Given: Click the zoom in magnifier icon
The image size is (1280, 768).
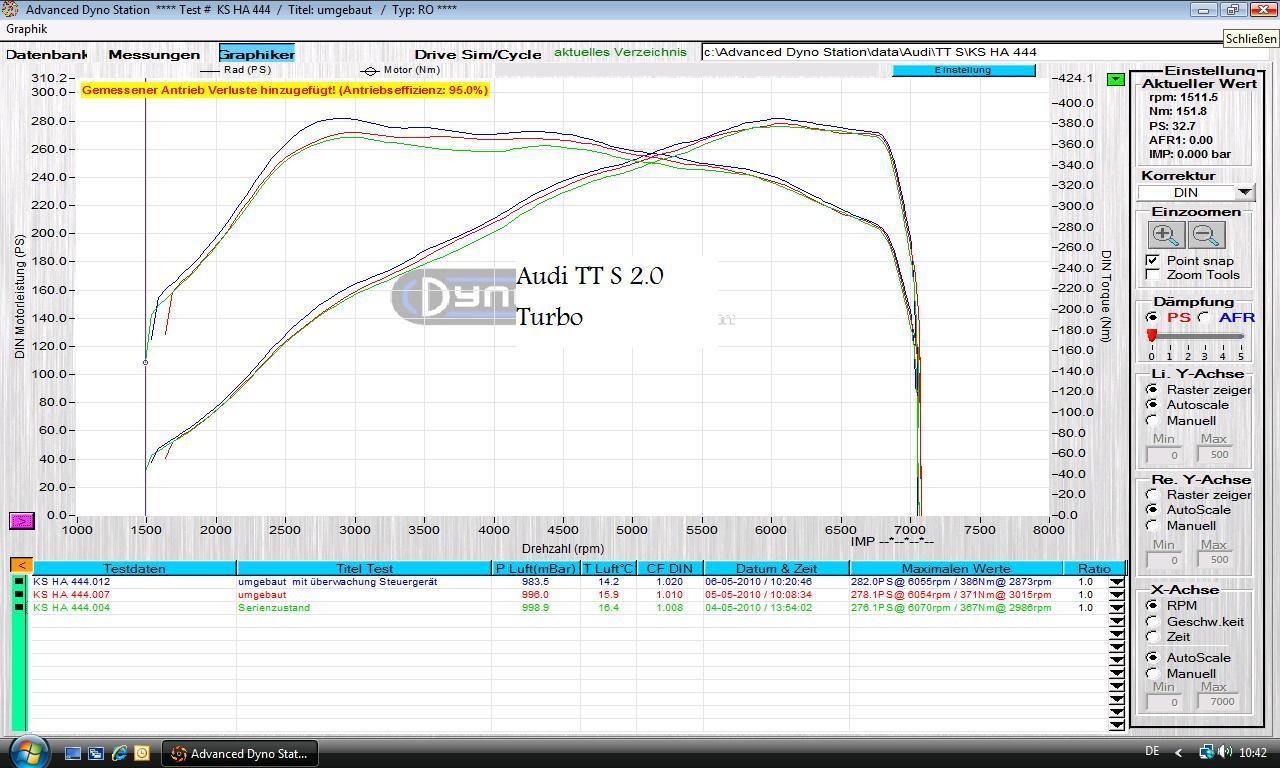Looking at the screenshot, I should [1165, 235].
